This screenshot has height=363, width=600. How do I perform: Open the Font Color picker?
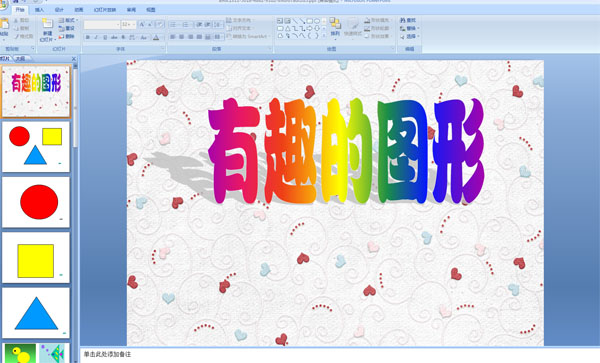click(x=156, y=37)
